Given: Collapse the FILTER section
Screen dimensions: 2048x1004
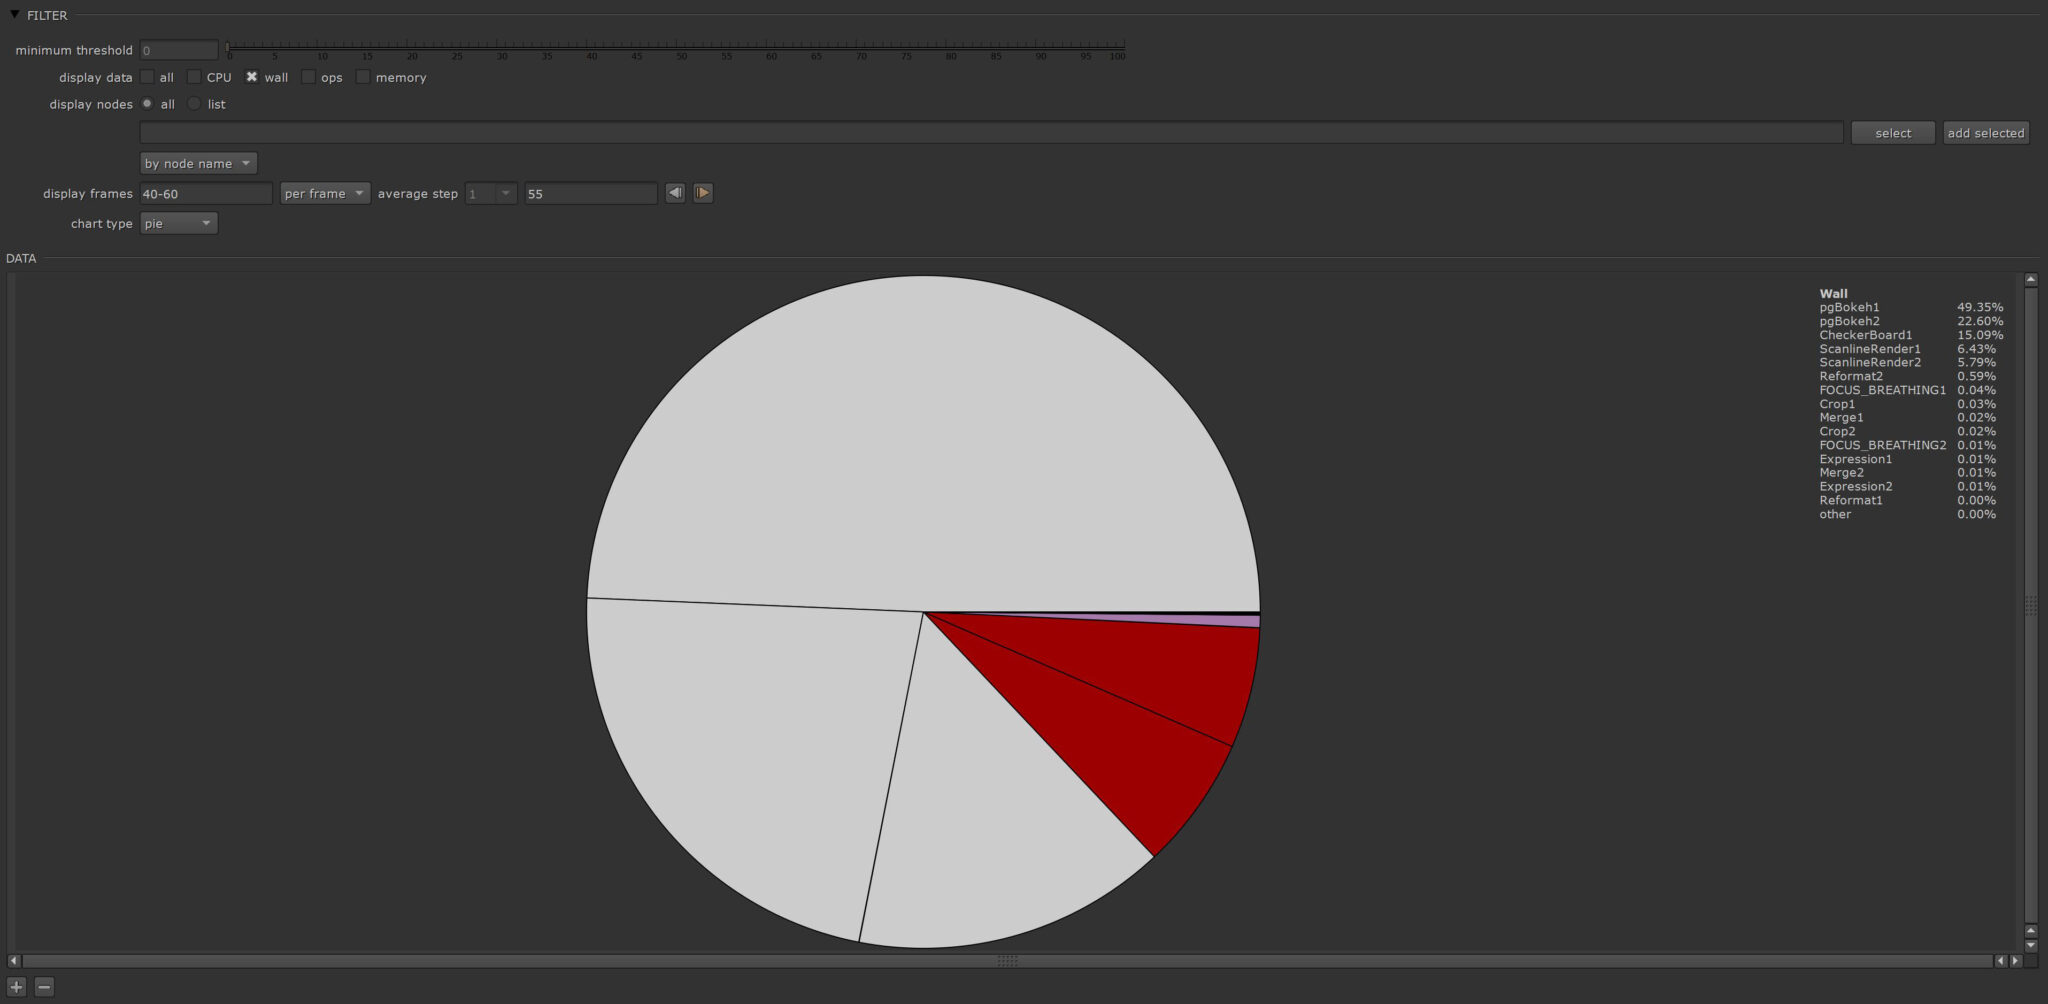Looking at the screenshot, I should coord(13,15).
